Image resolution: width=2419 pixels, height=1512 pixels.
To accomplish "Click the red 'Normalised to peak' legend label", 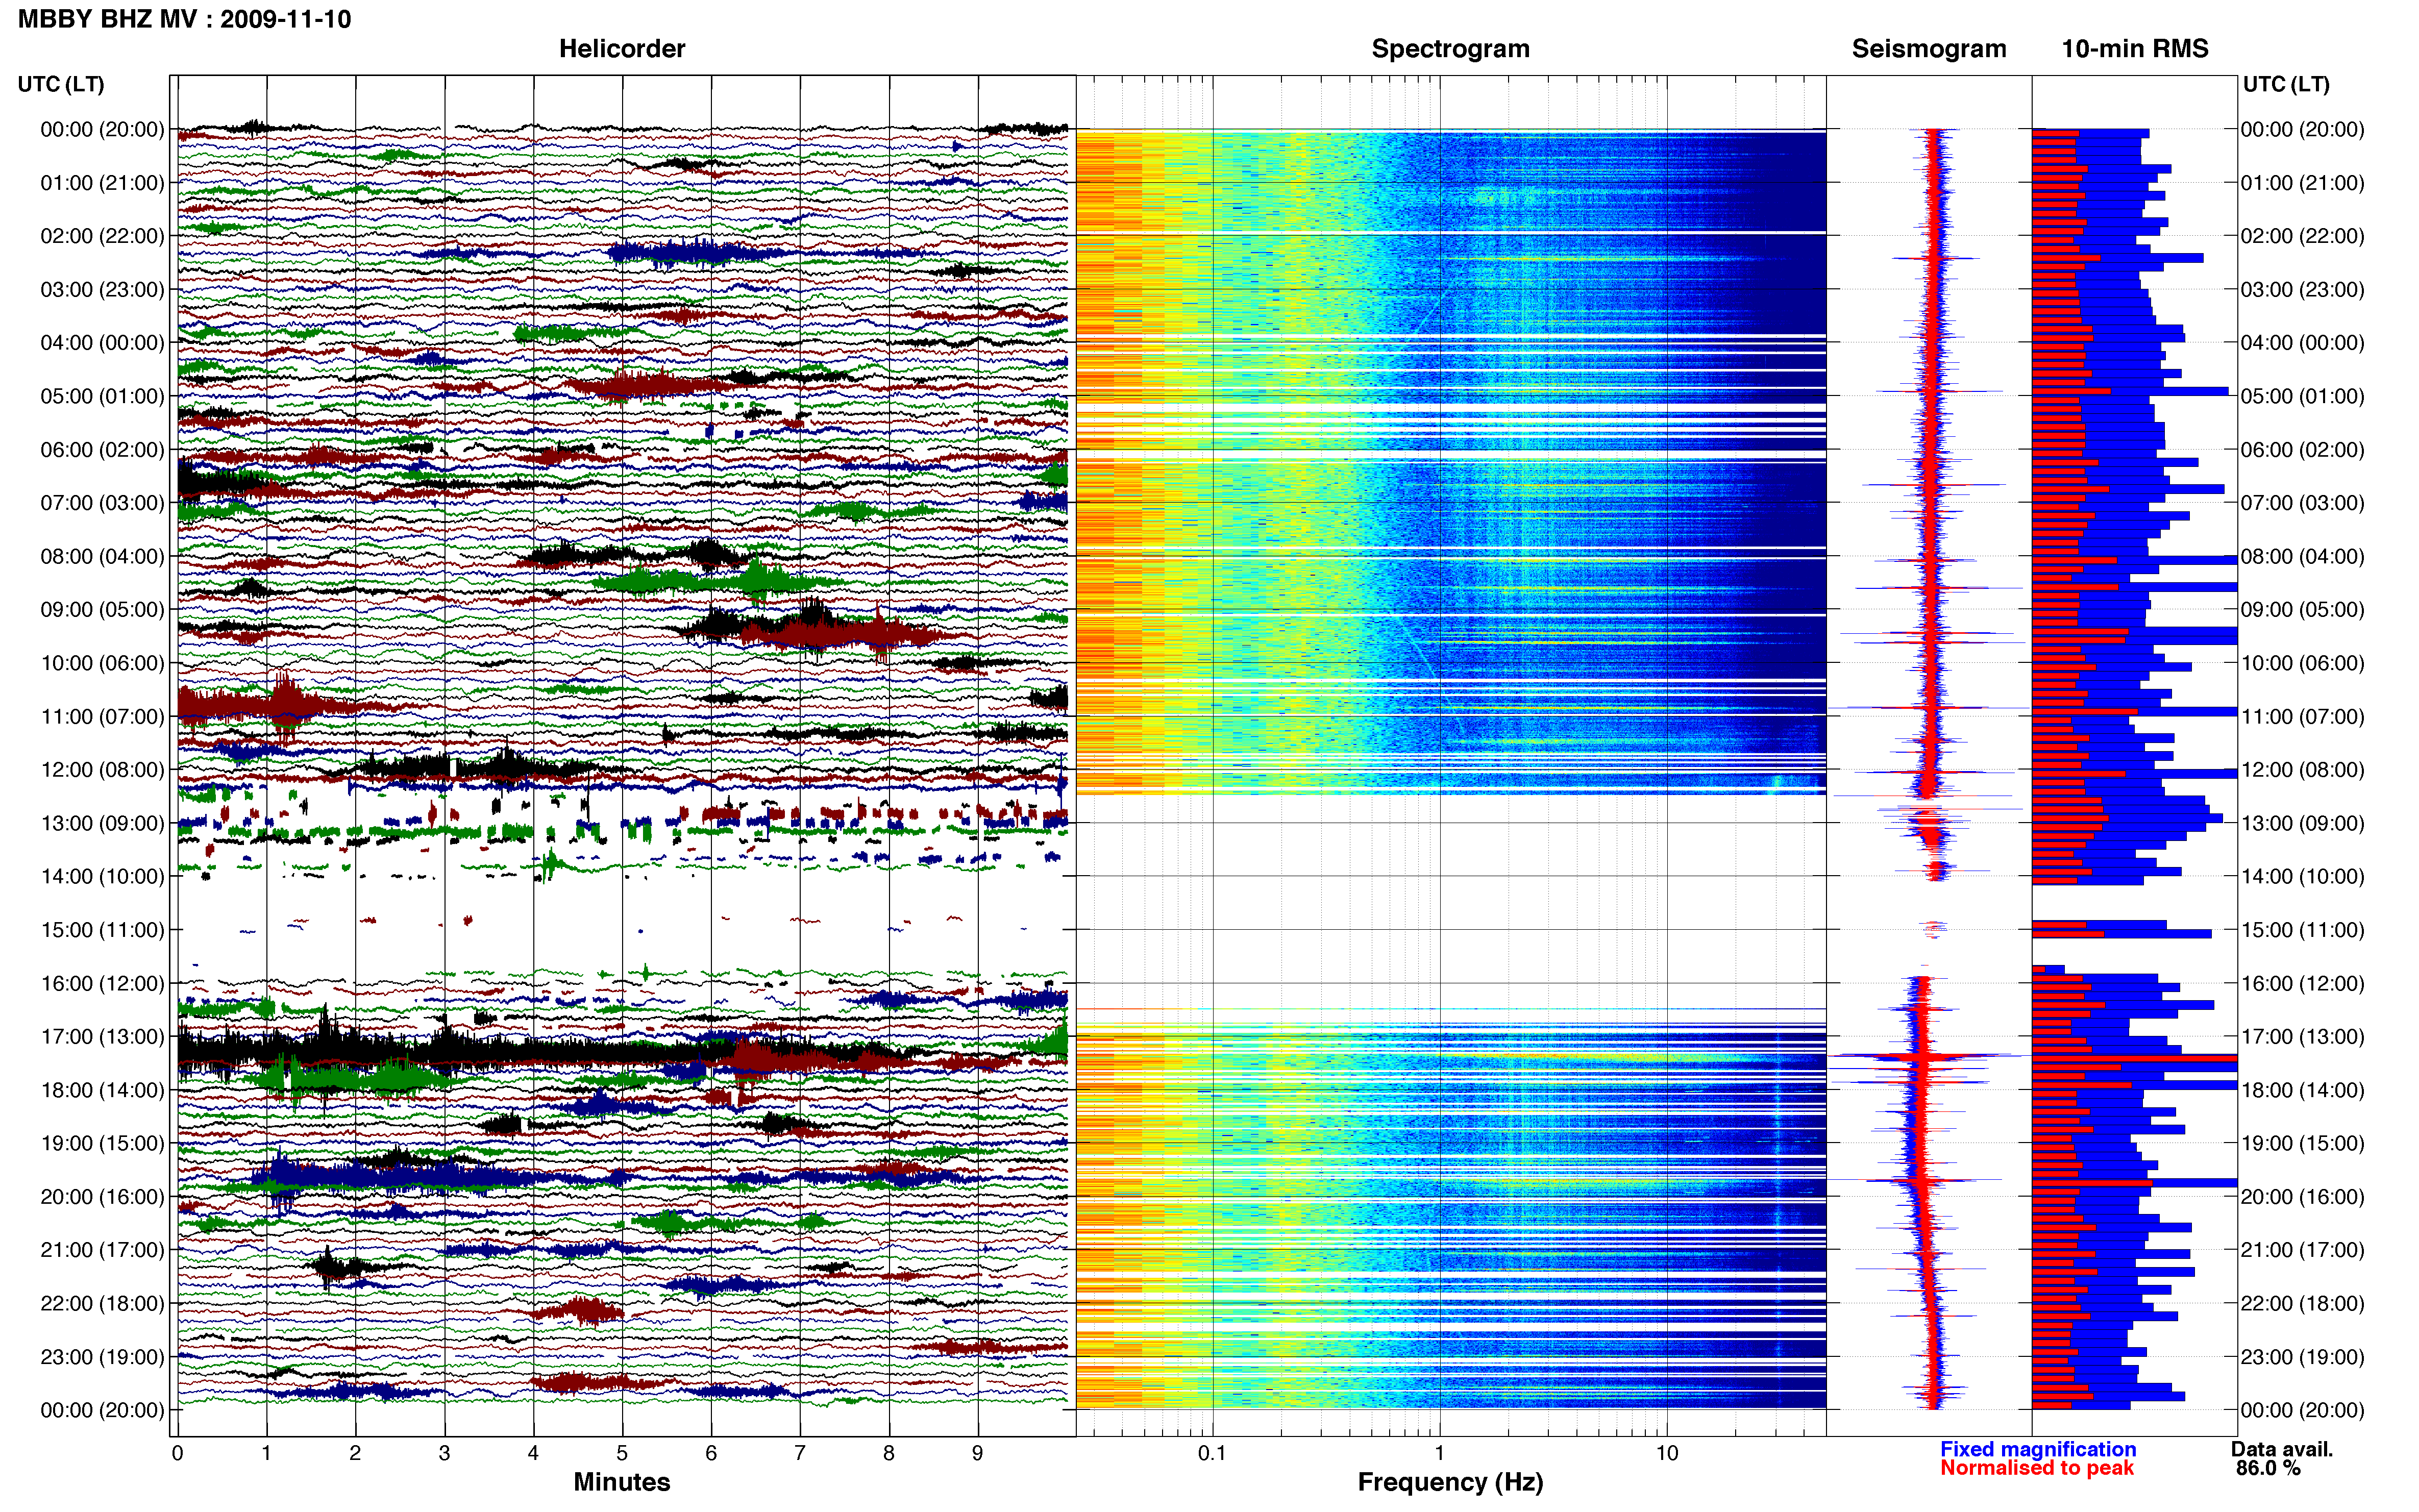I will (x=2037, y=1468).
